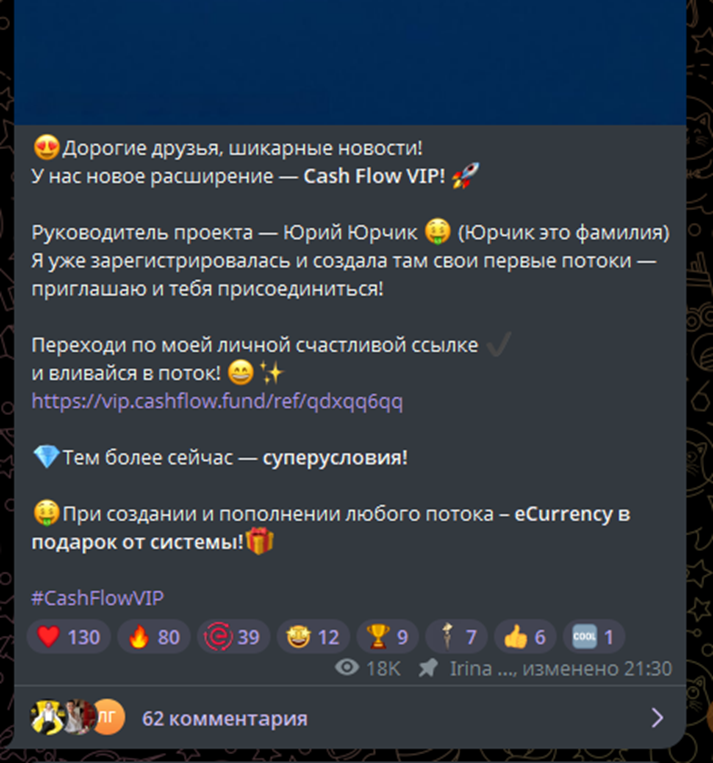Click the first commenter avatar thumbnail

pyautogui.click(x=47, y=717)
